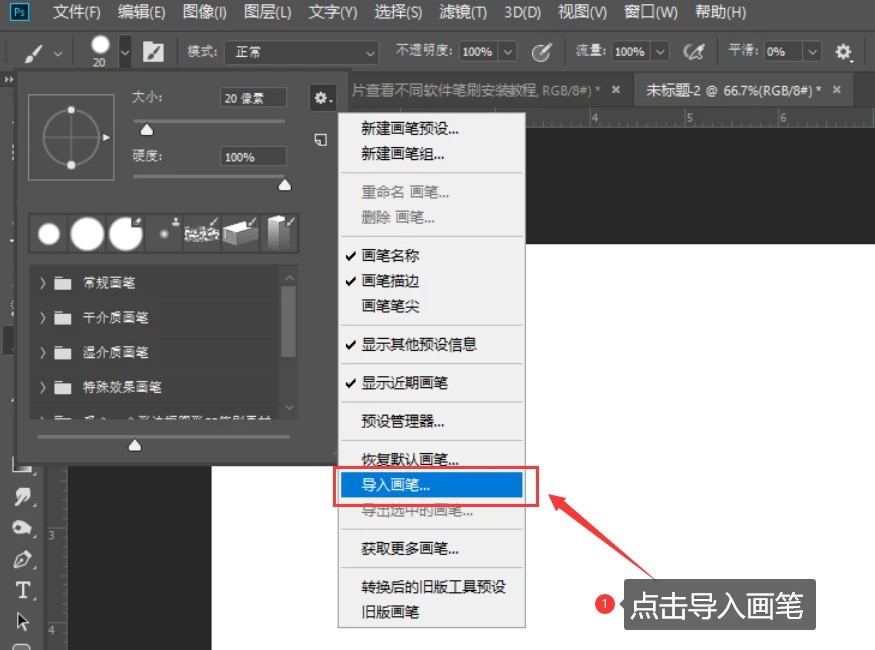
Task: Select the Pen tool in toolbox
Action: 22,559
